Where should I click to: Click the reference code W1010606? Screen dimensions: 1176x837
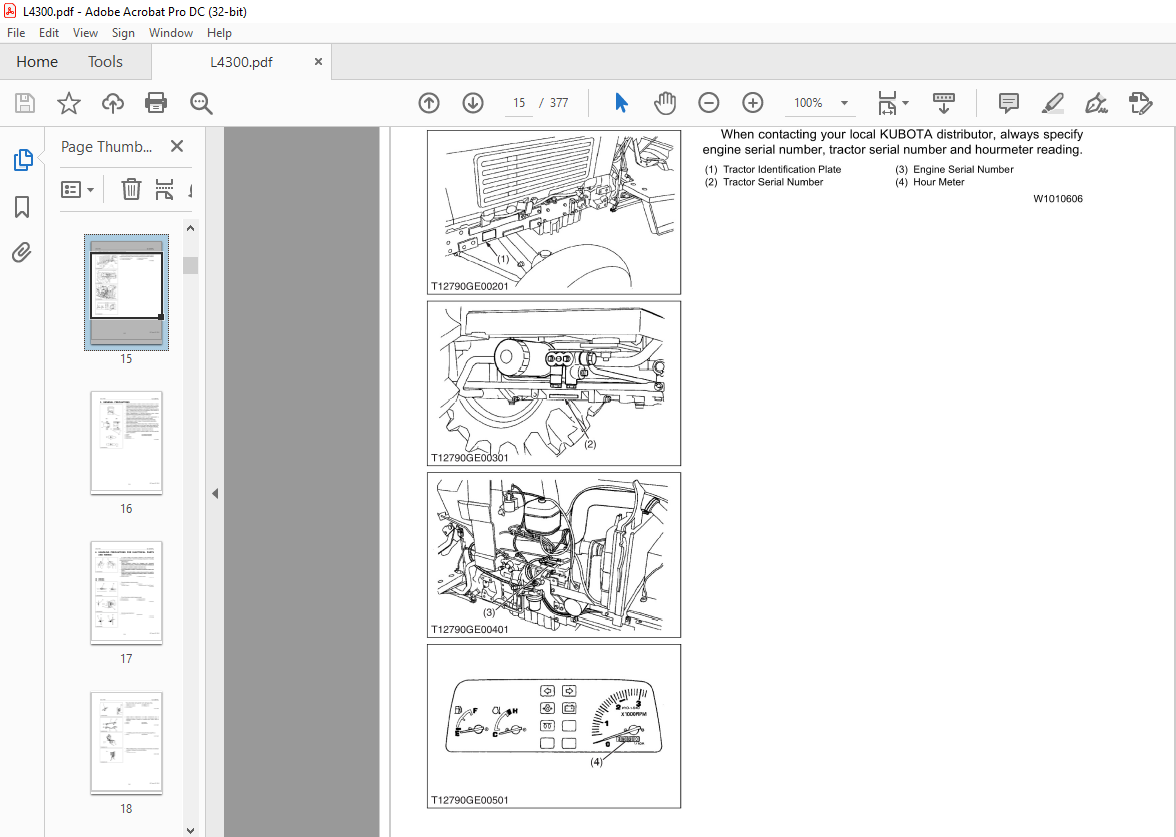pos(1058,199)
